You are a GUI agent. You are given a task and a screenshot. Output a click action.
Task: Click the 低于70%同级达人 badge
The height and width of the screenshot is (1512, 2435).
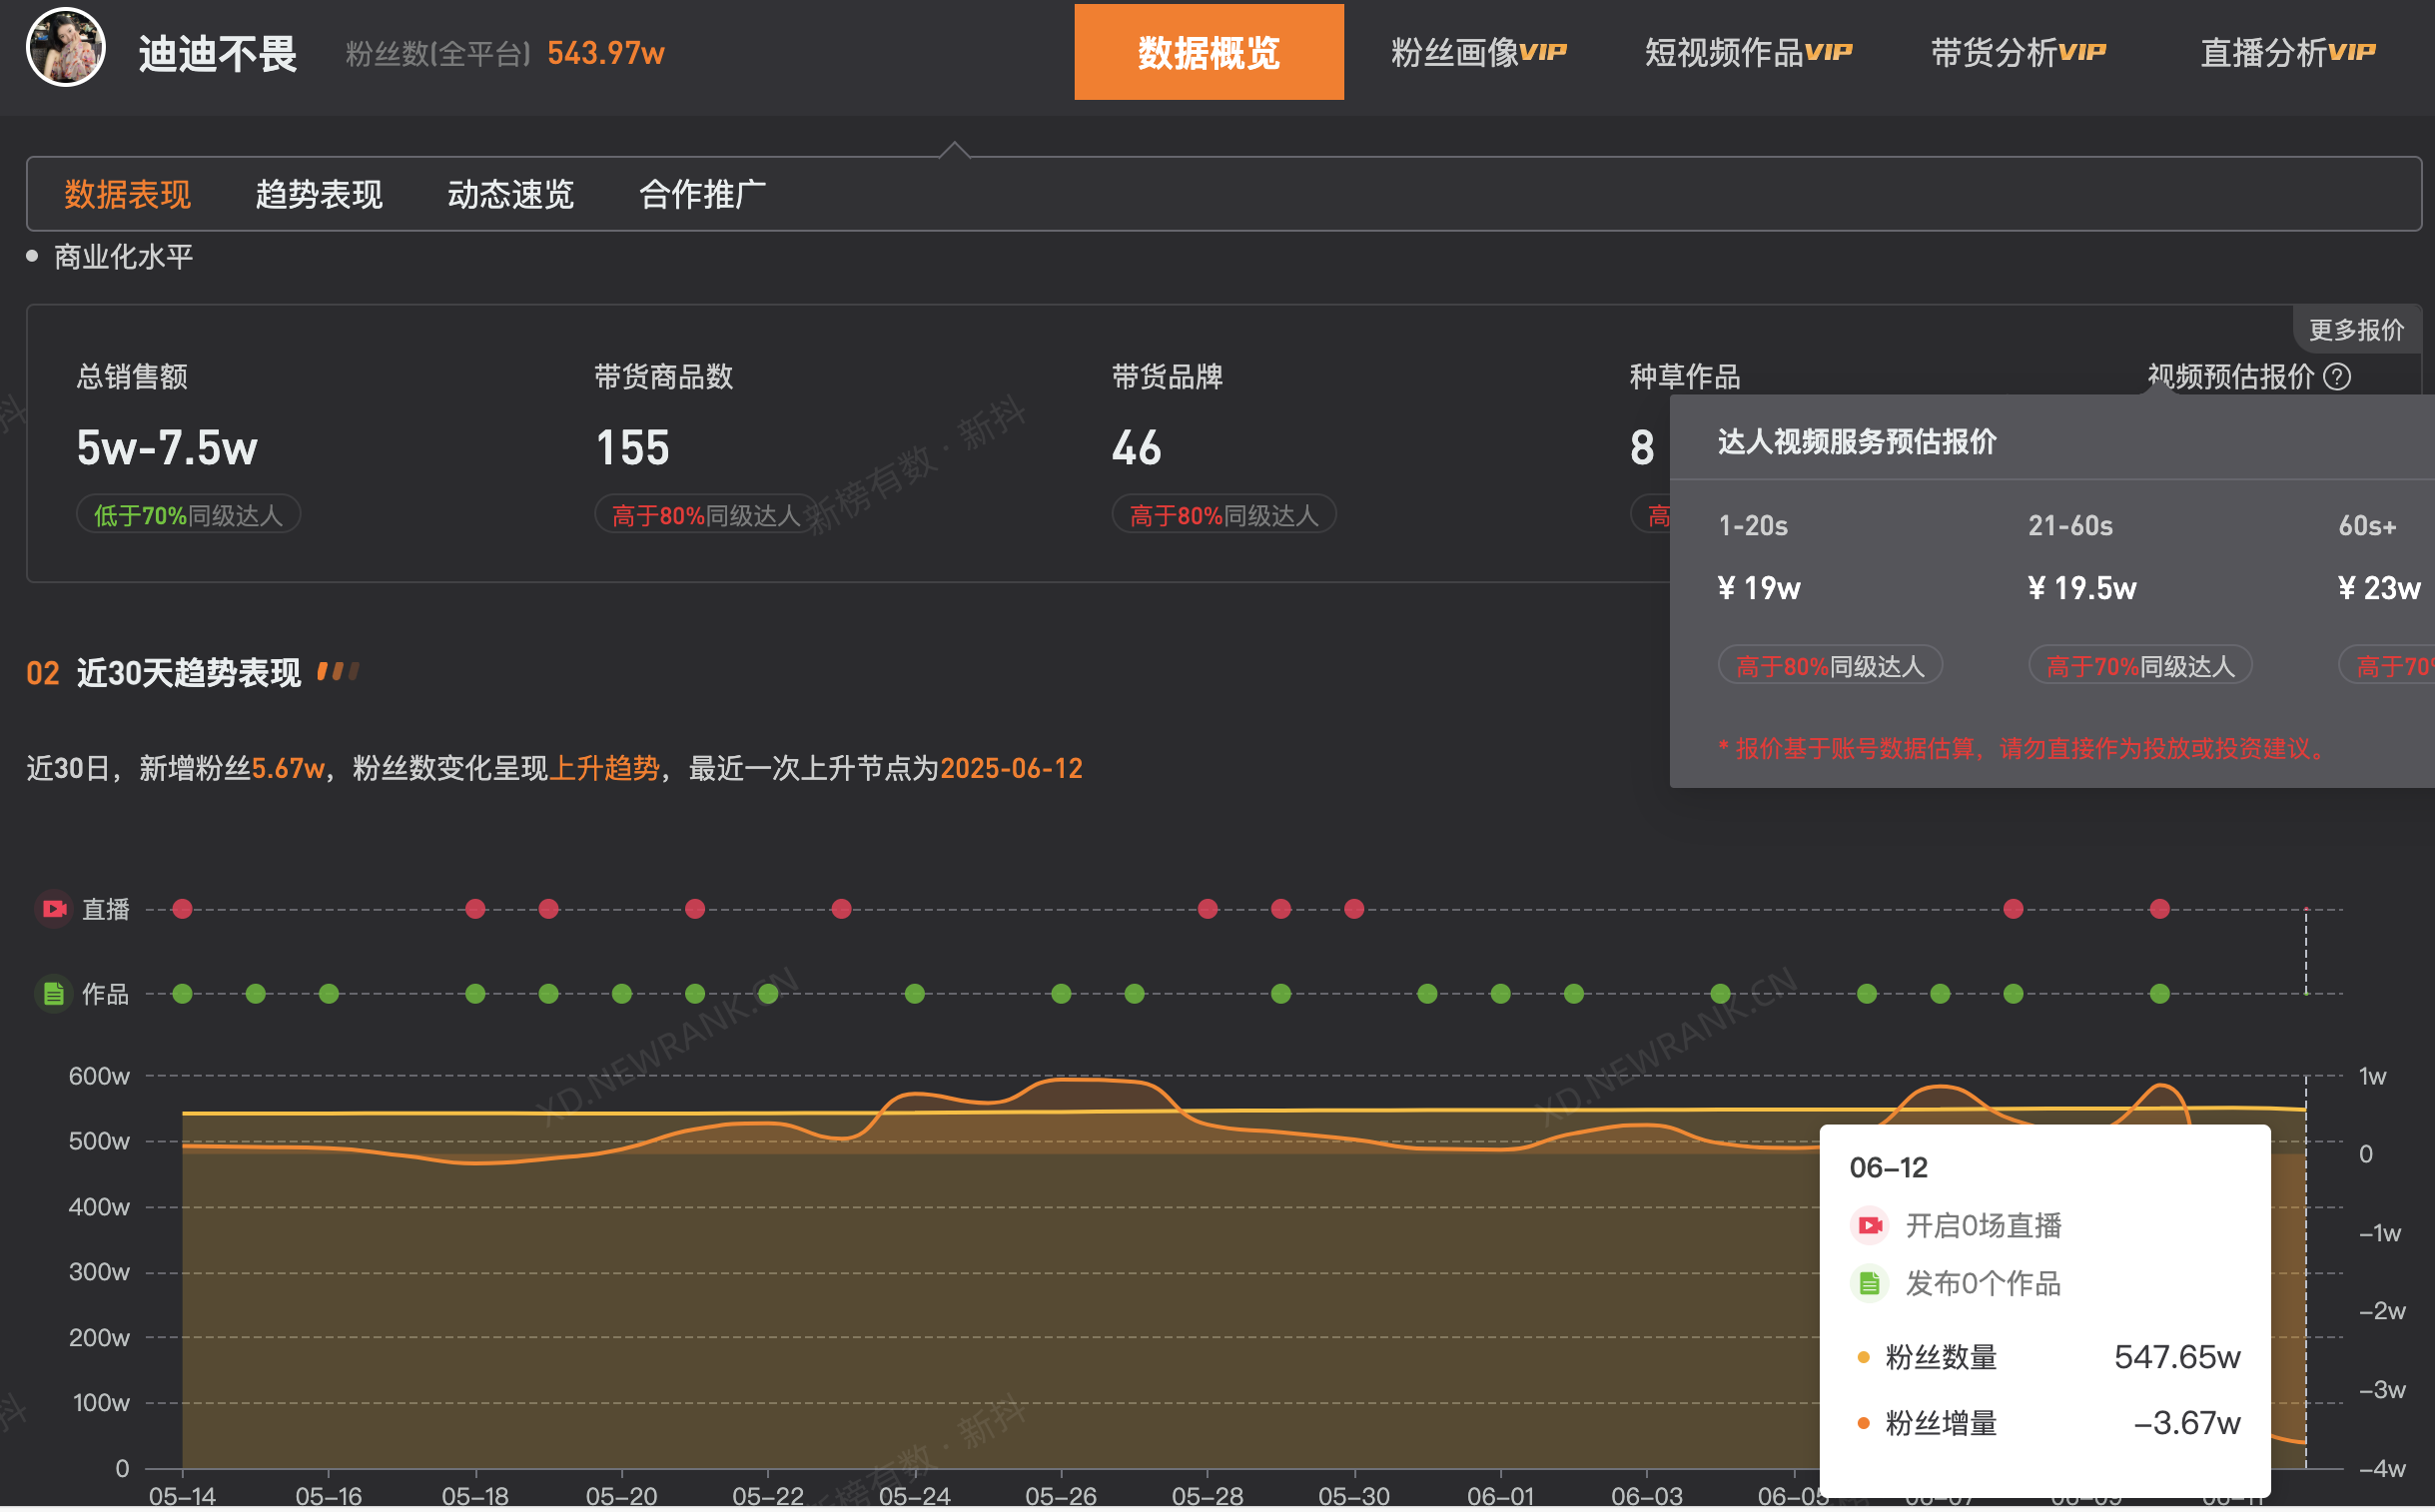(x=188, y=515)
